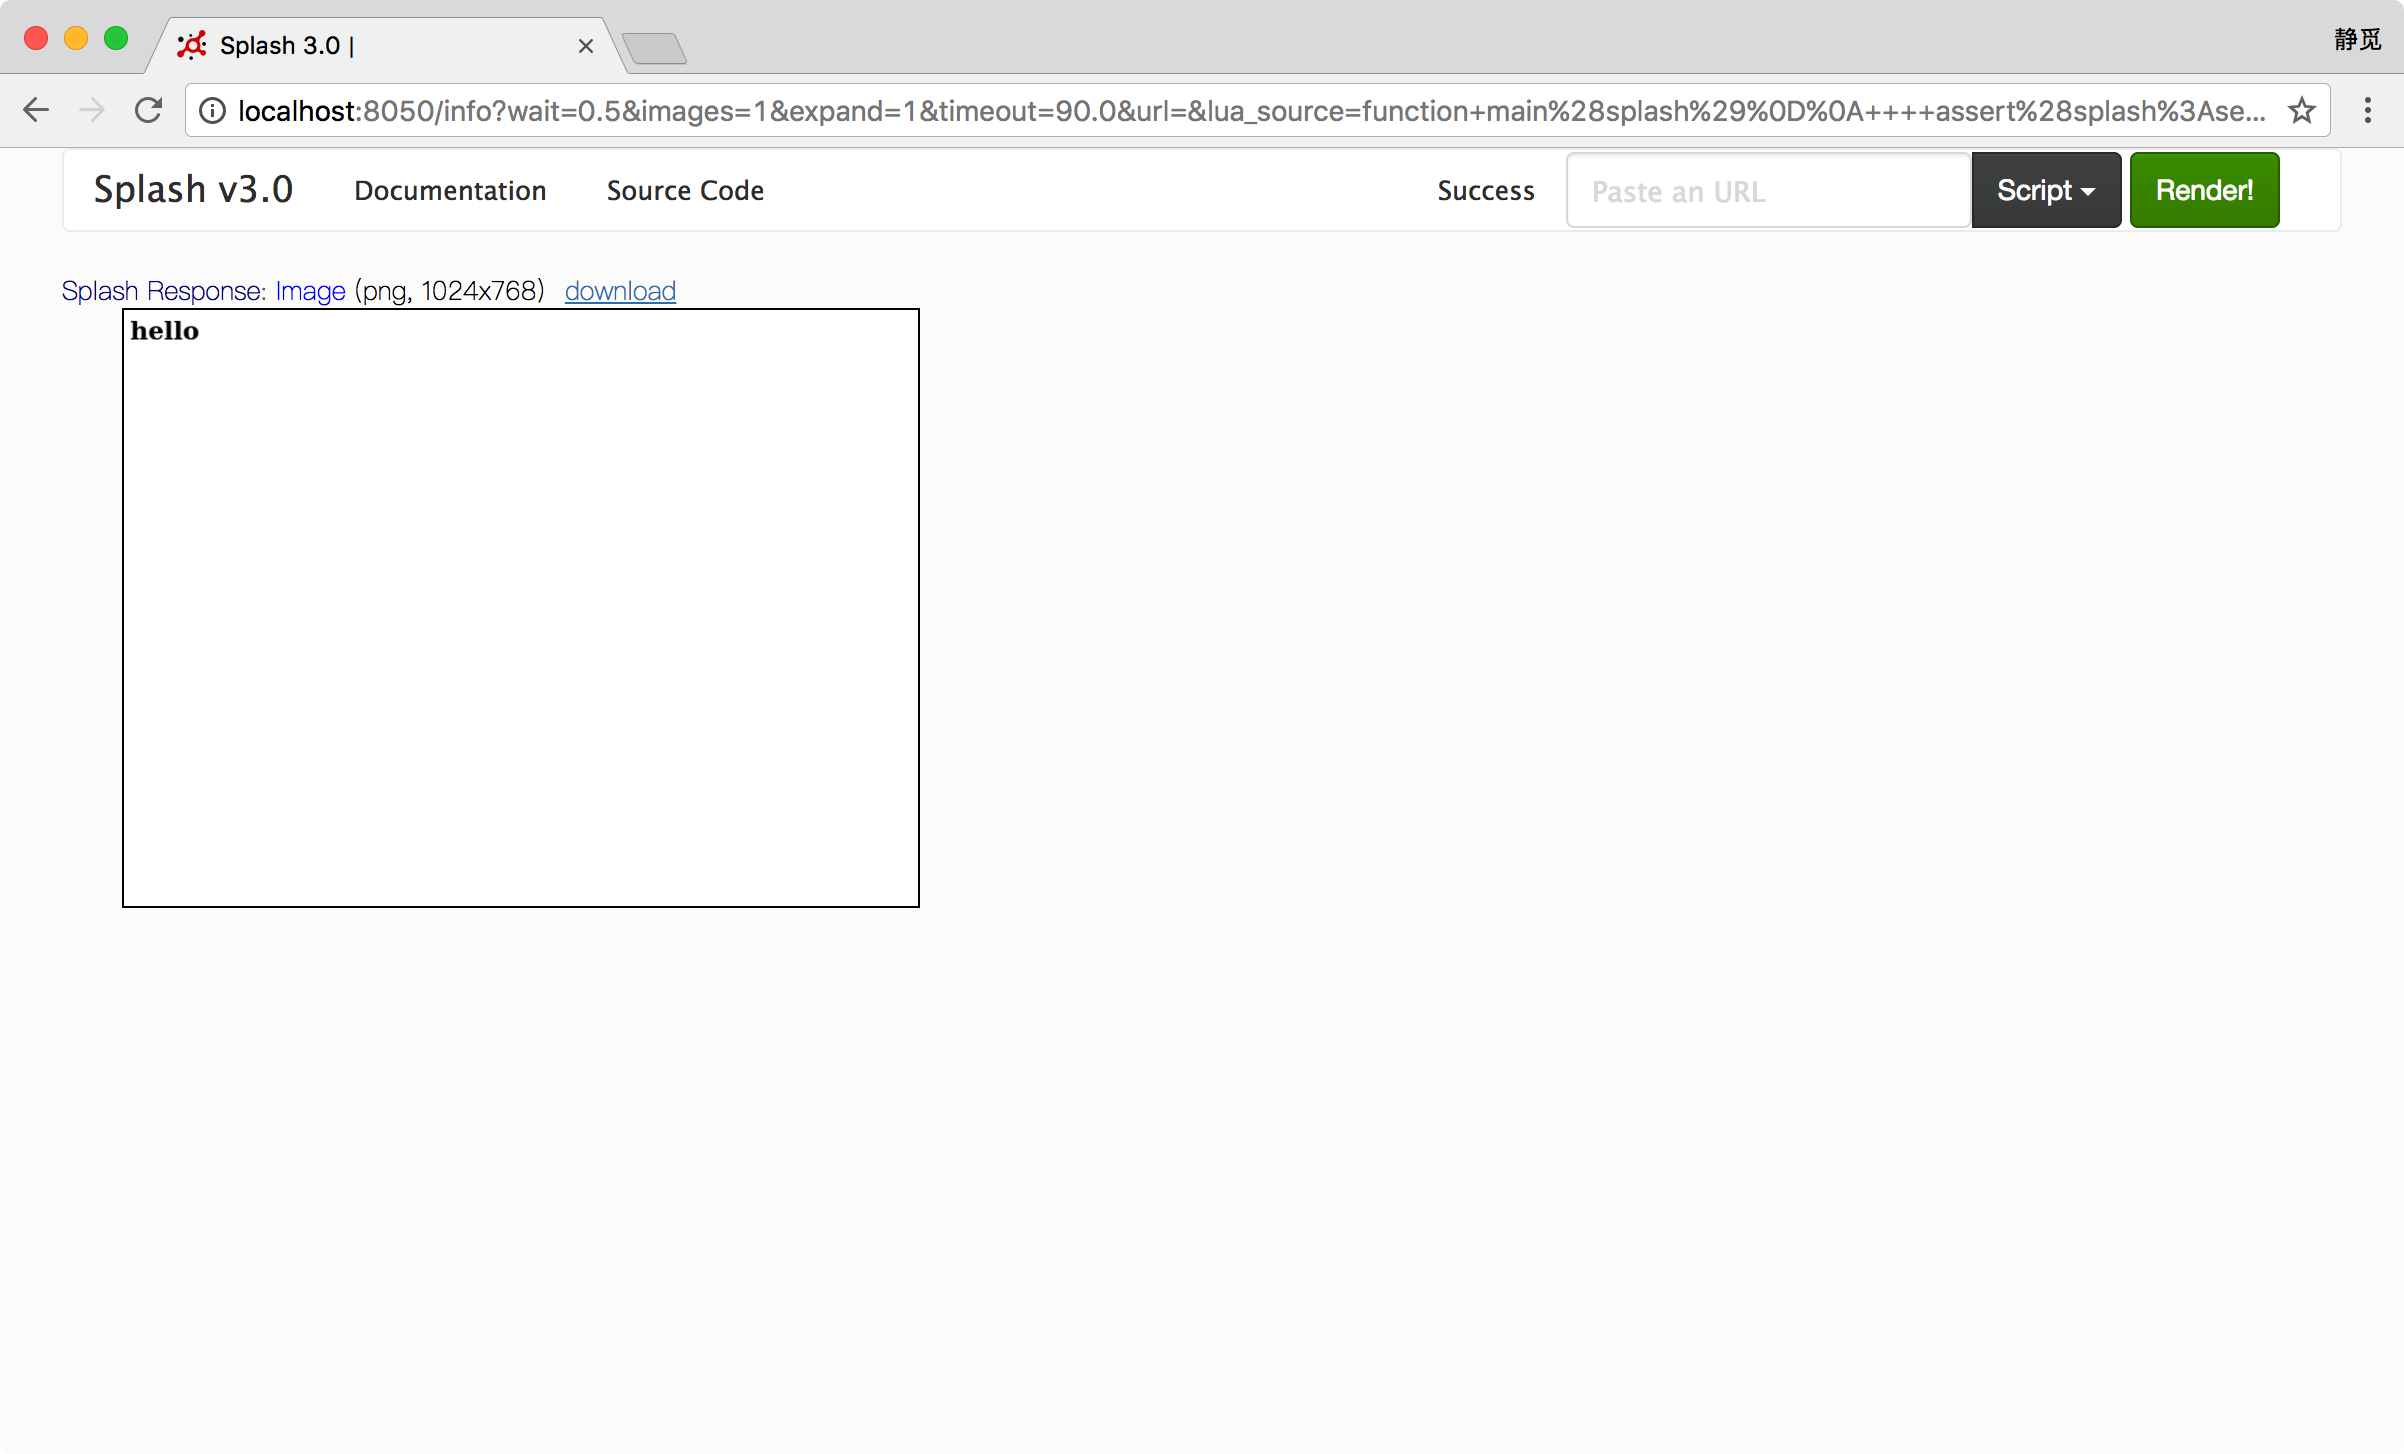Viewport: 2404px width, 1454px height.
Task: Close the Splash 3.0 tab
Action: [x=586, y=46]
